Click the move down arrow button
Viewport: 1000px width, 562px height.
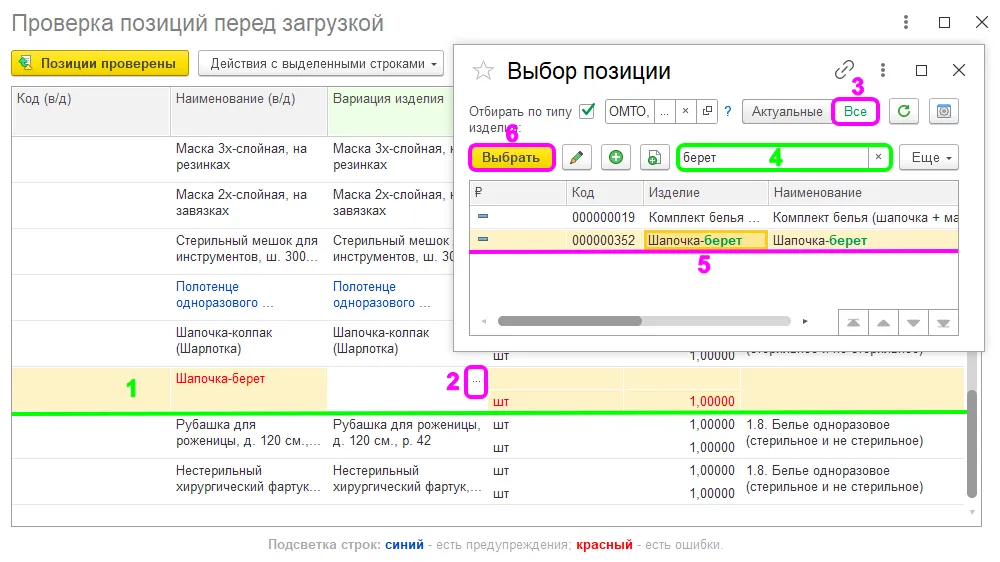pos(913,323)
